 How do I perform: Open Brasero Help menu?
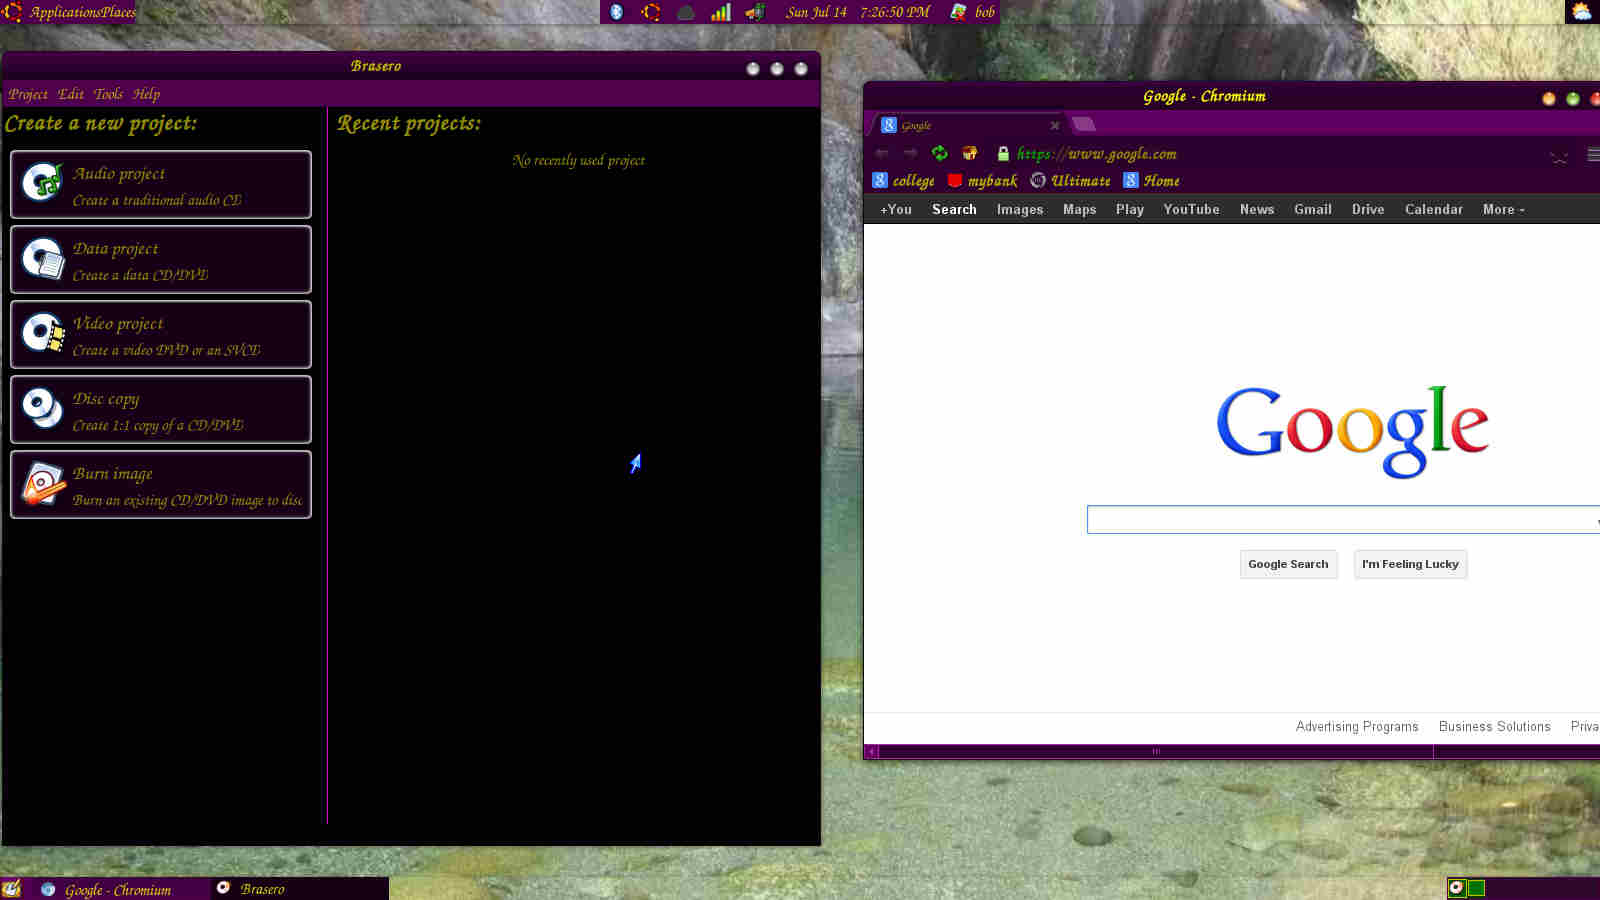pyautogui.click(x=146, y=94)
